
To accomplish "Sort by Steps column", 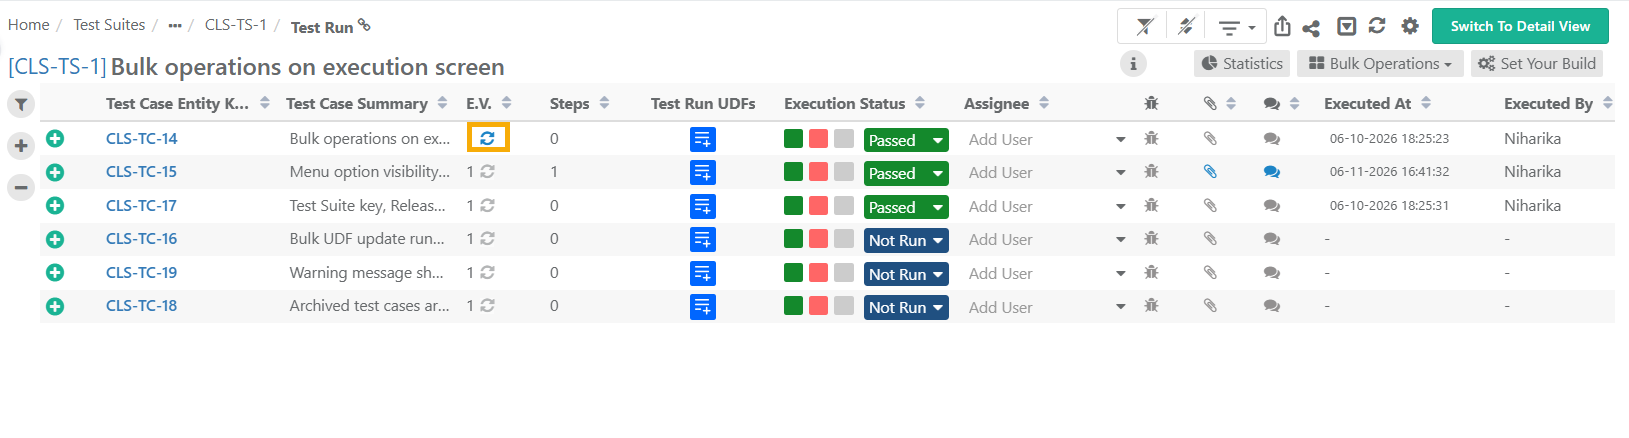I will coord(604,103).
